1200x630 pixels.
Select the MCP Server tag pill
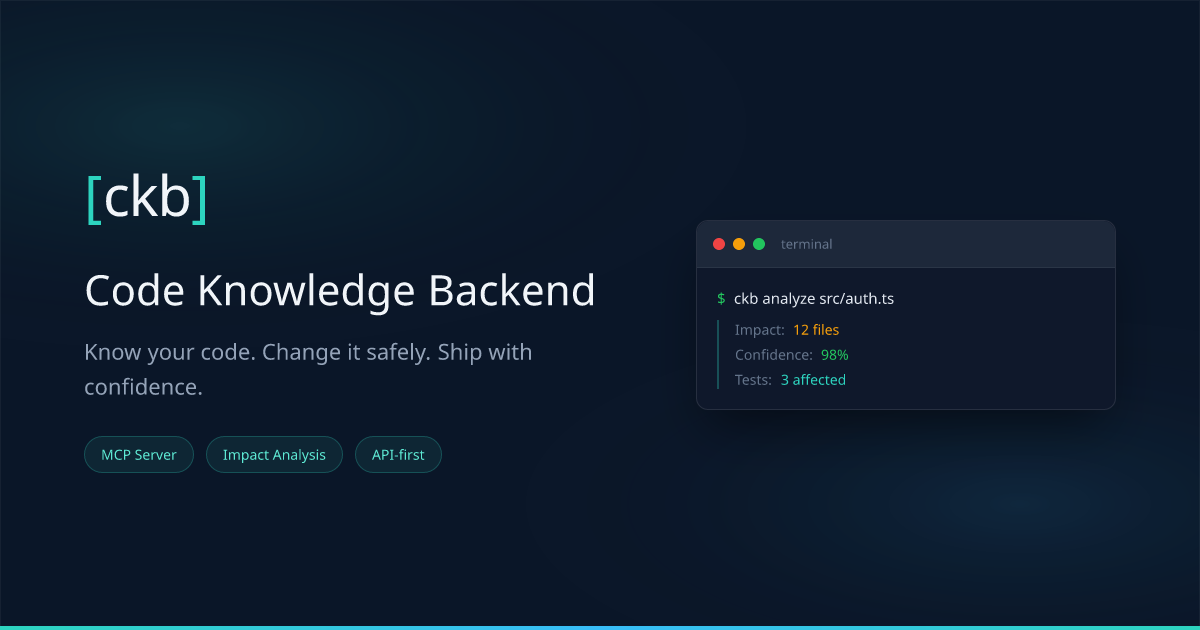tap(139, 454)
